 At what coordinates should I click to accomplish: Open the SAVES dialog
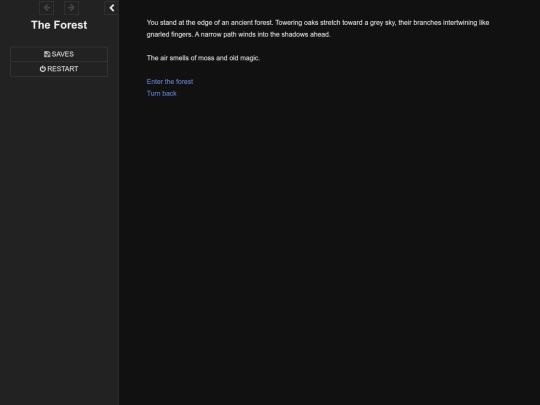(x=59, y=54)
